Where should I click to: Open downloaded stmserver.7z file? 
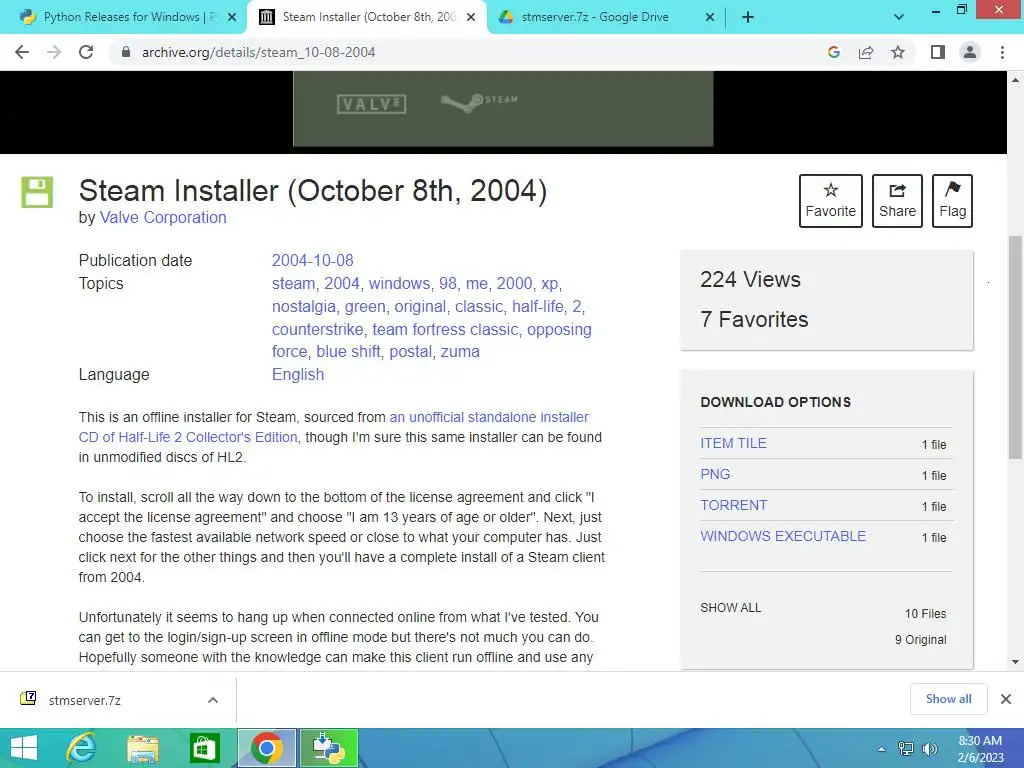(x=85, y=700)
